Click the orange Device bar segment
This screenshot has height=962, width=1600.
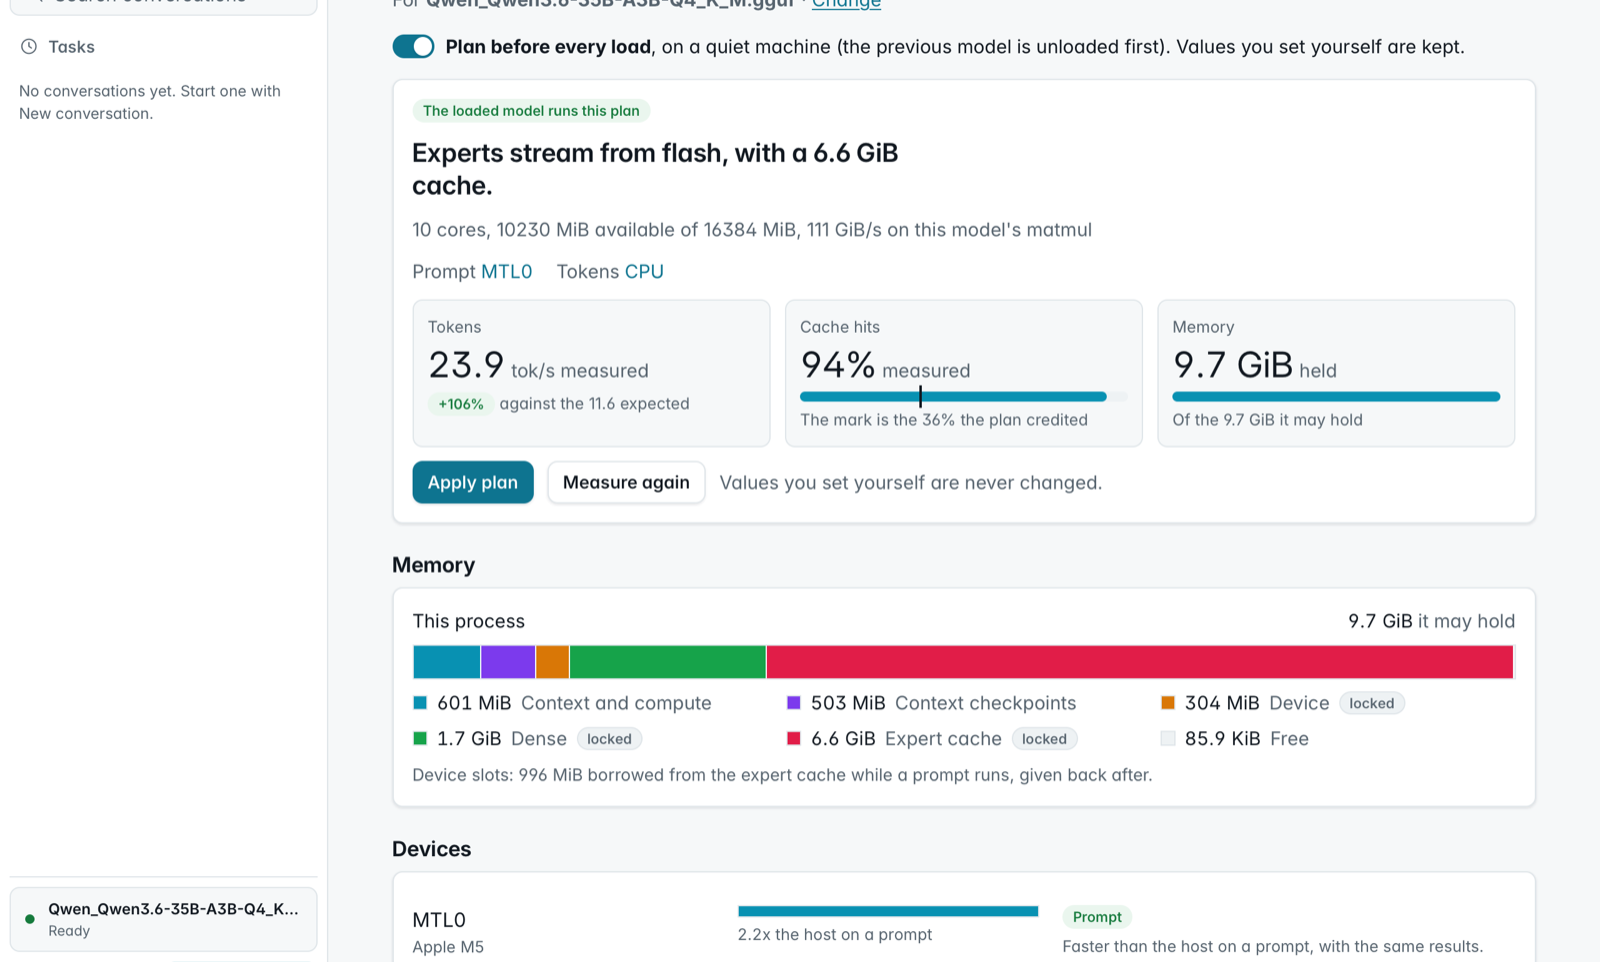553,662
